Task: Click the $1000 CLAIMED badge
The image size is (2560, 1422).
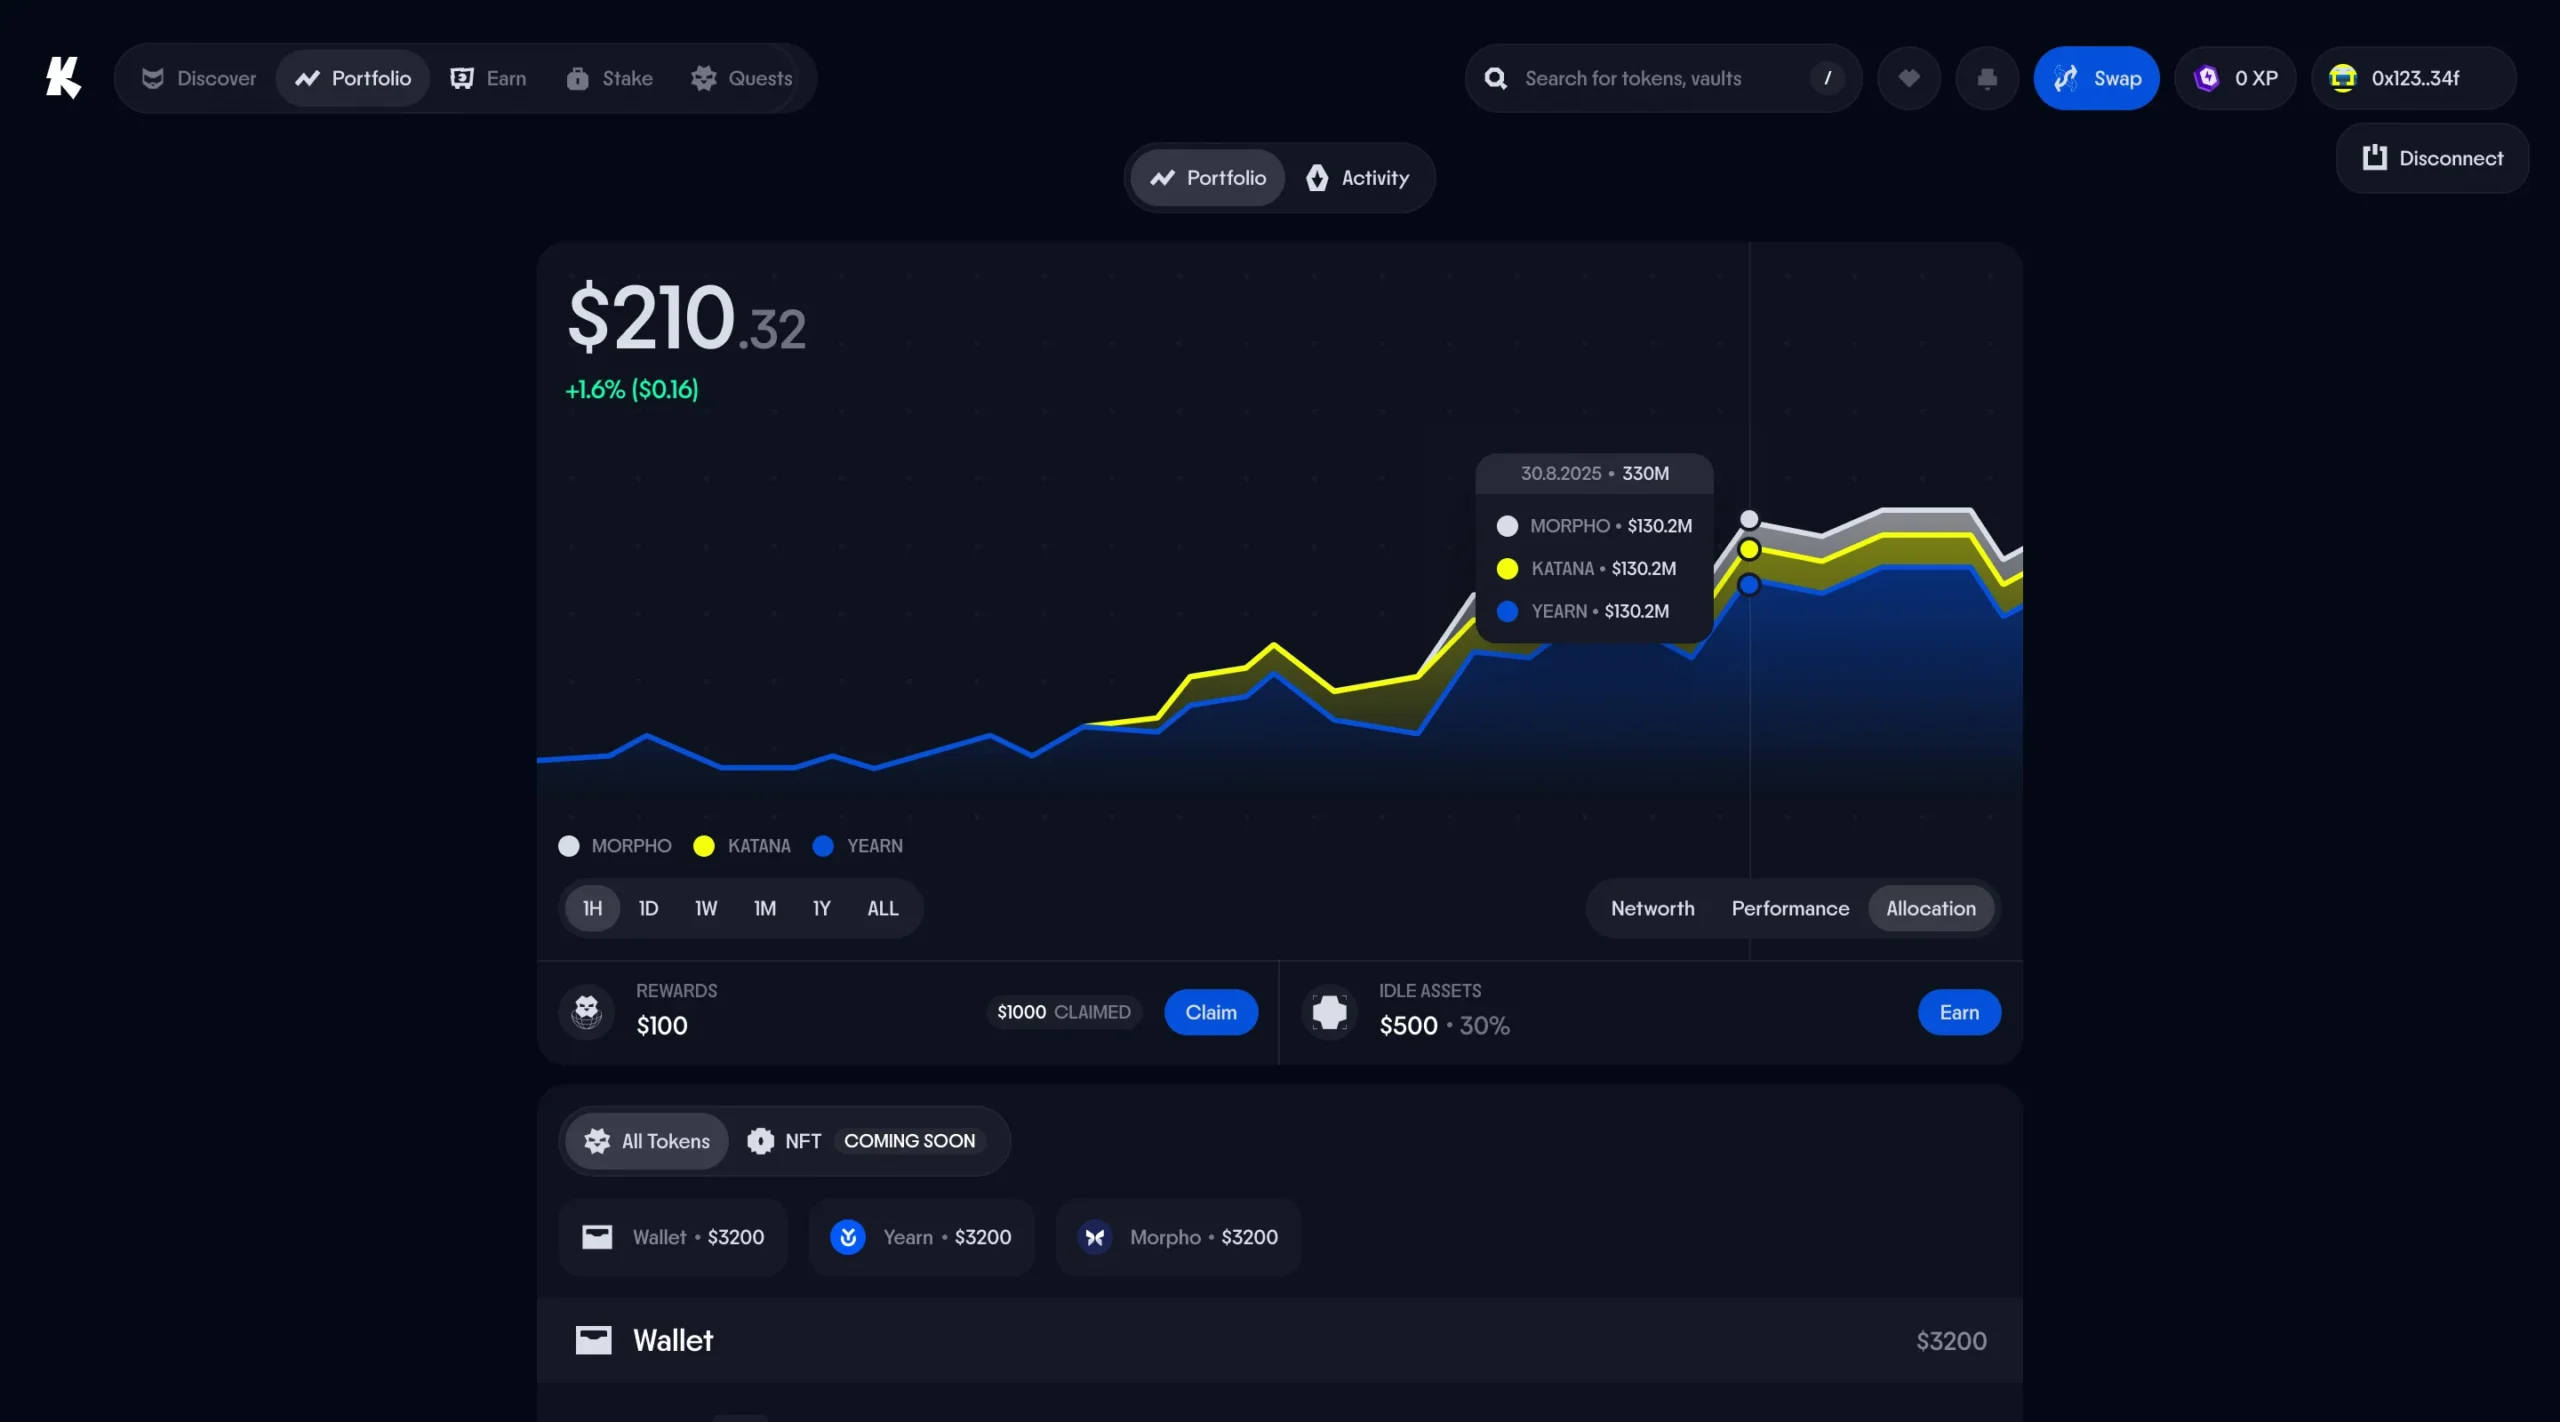Action: [1064, 1012]
